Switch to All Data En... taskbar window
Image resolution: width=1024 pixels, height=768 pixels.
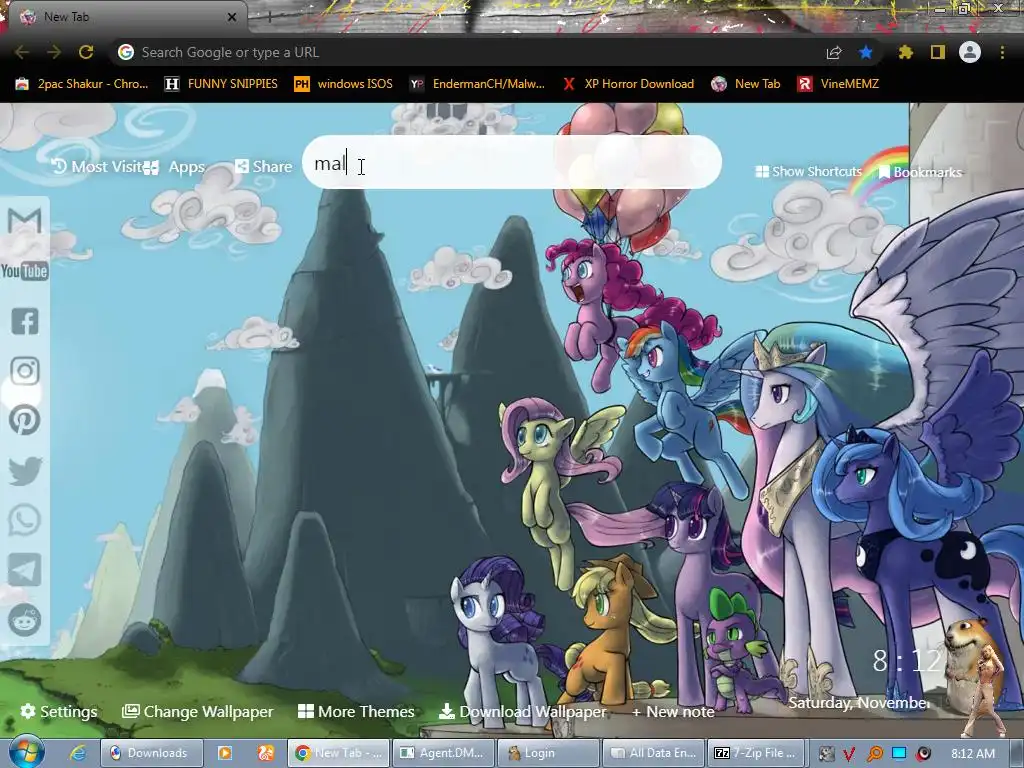pyautogui.click(x=654, y=753)
